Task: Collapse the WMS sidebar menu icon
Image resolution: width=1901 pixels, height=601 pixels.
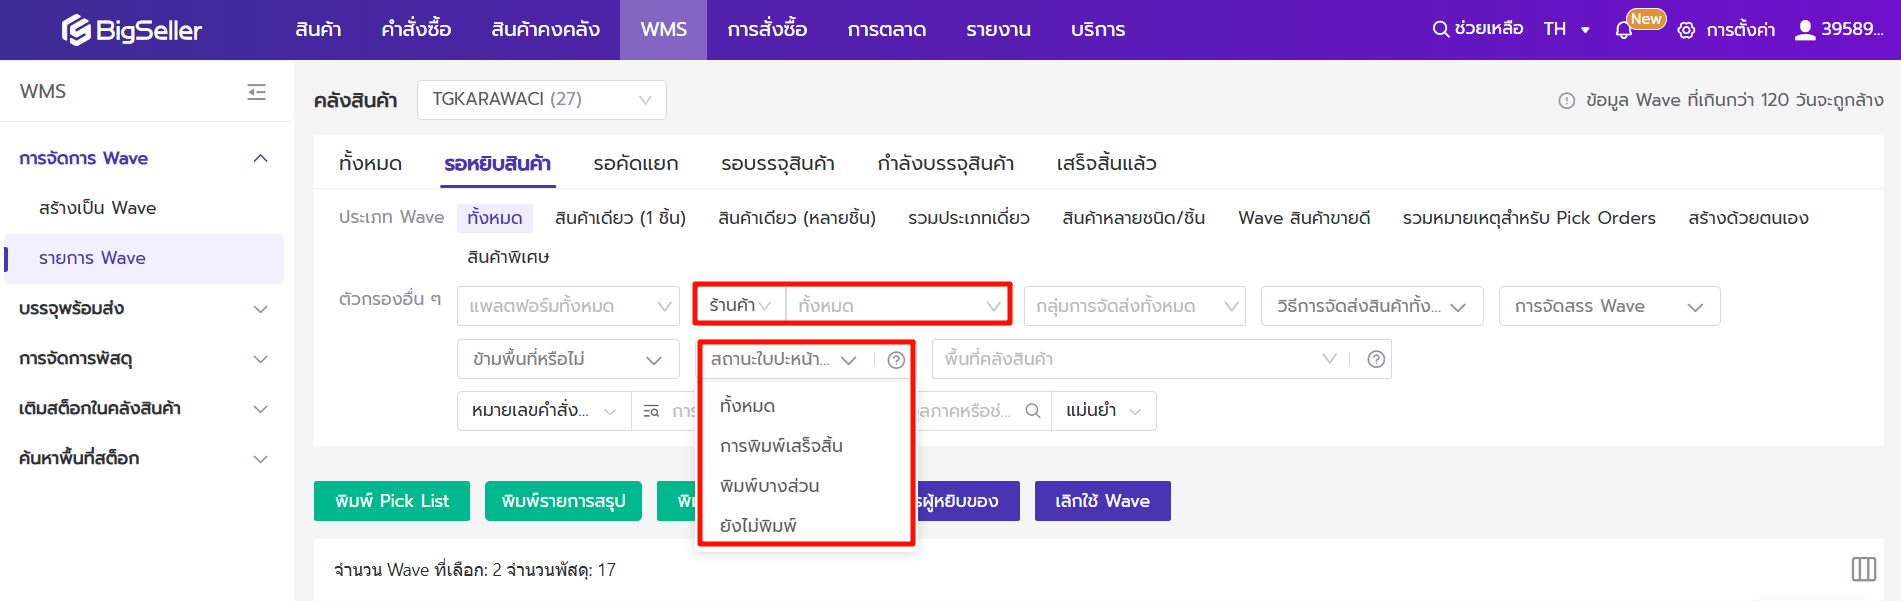Action: point(257,92)
